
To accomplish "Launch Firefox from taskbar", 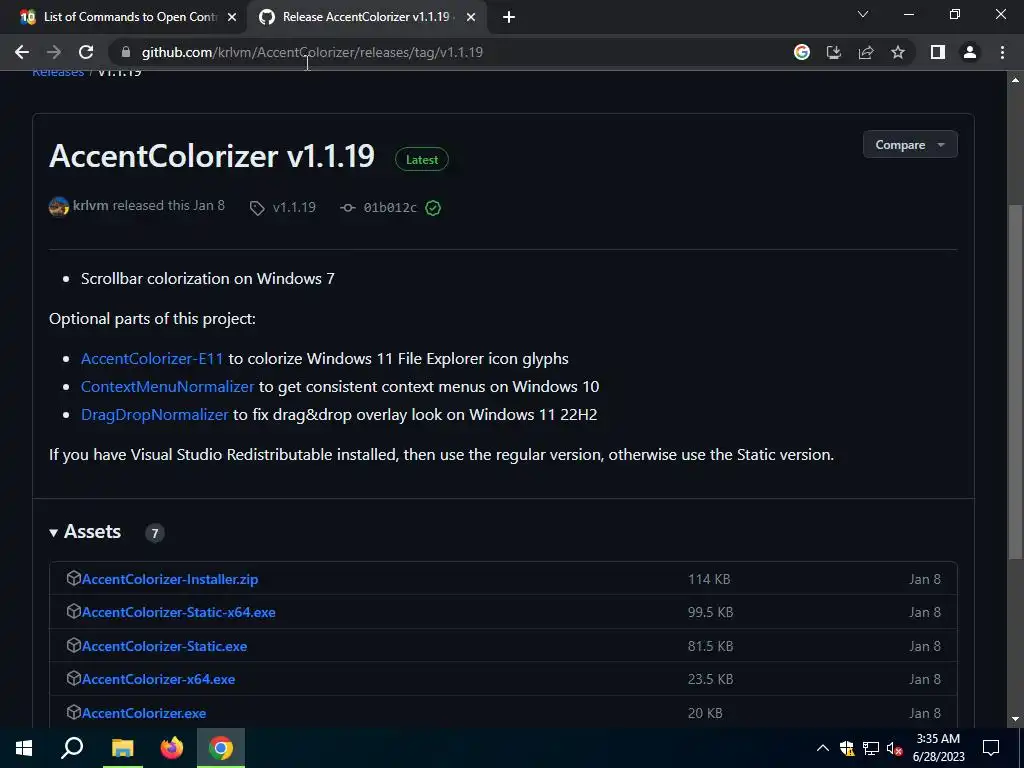I will [172, 748].
